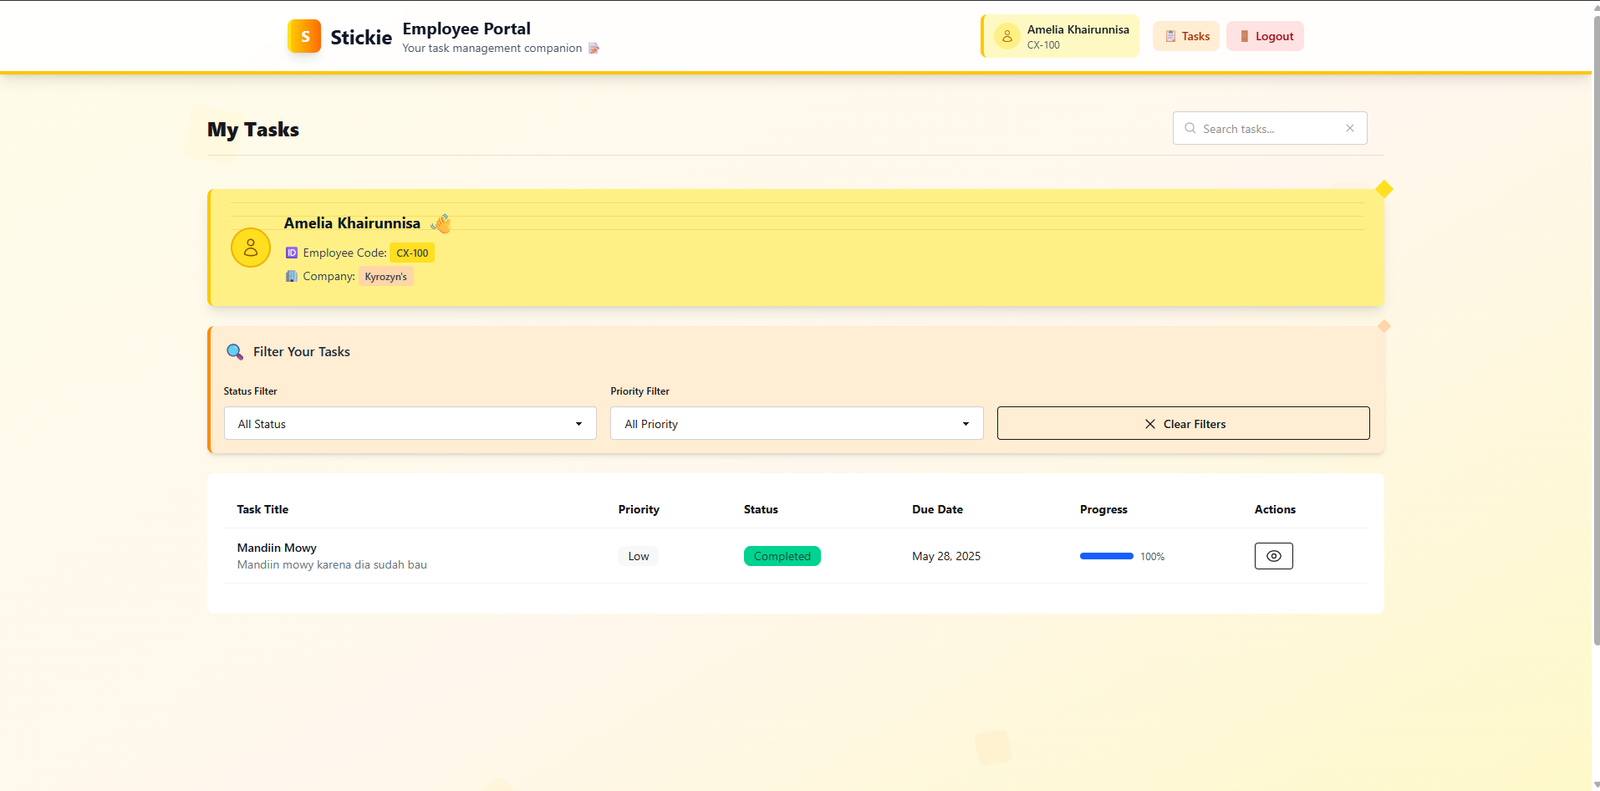Image resolution: width=1600 pixels, height=791 pixels.
Task: Click the Kyrozyn's company tag
Action: [x=386, y=277]
